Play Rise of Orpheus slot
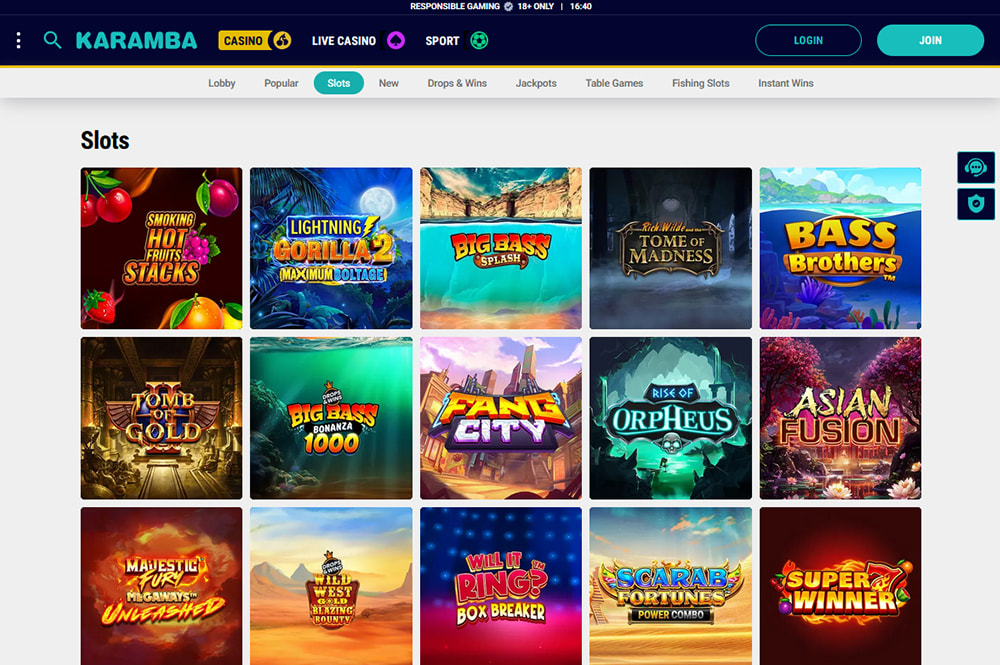The height and width of the screenshot is (665, 1000). [670, 418]
